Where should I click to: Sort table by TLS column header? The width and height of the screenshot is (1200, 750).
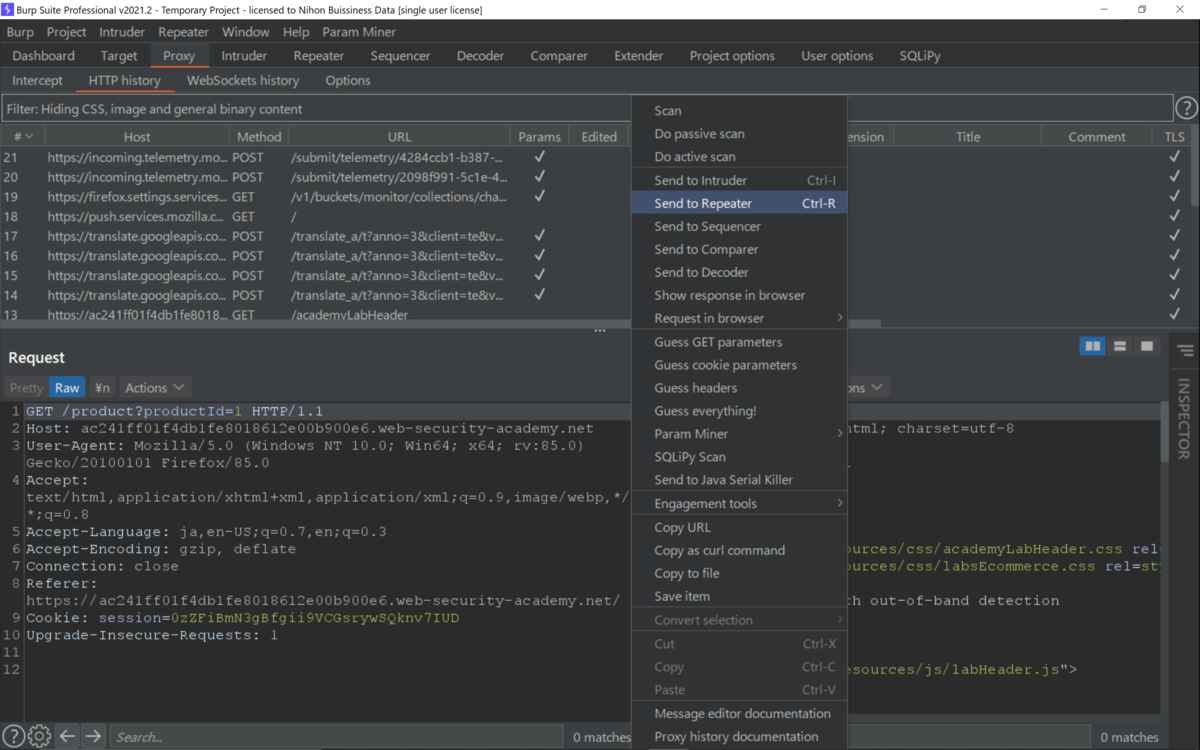[x=1173, y=137]
